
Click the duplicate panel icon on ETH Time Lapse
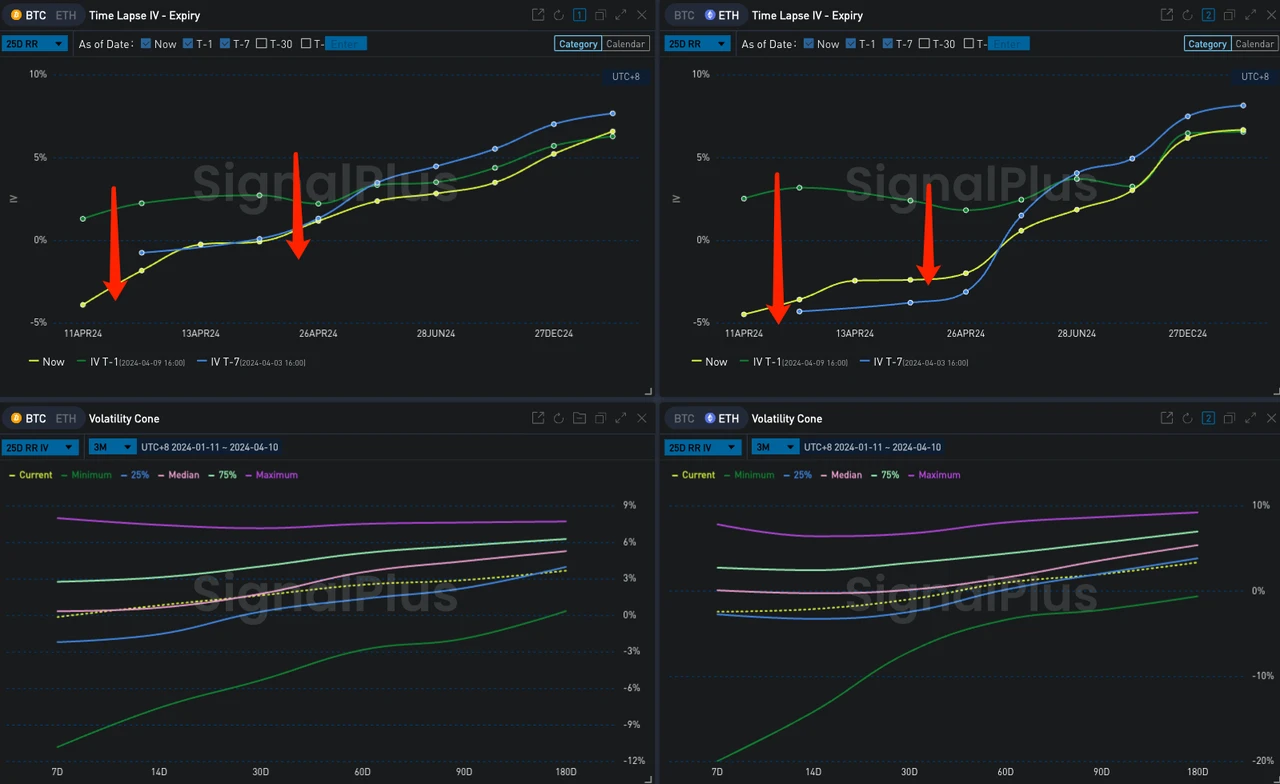[1229, 15]
